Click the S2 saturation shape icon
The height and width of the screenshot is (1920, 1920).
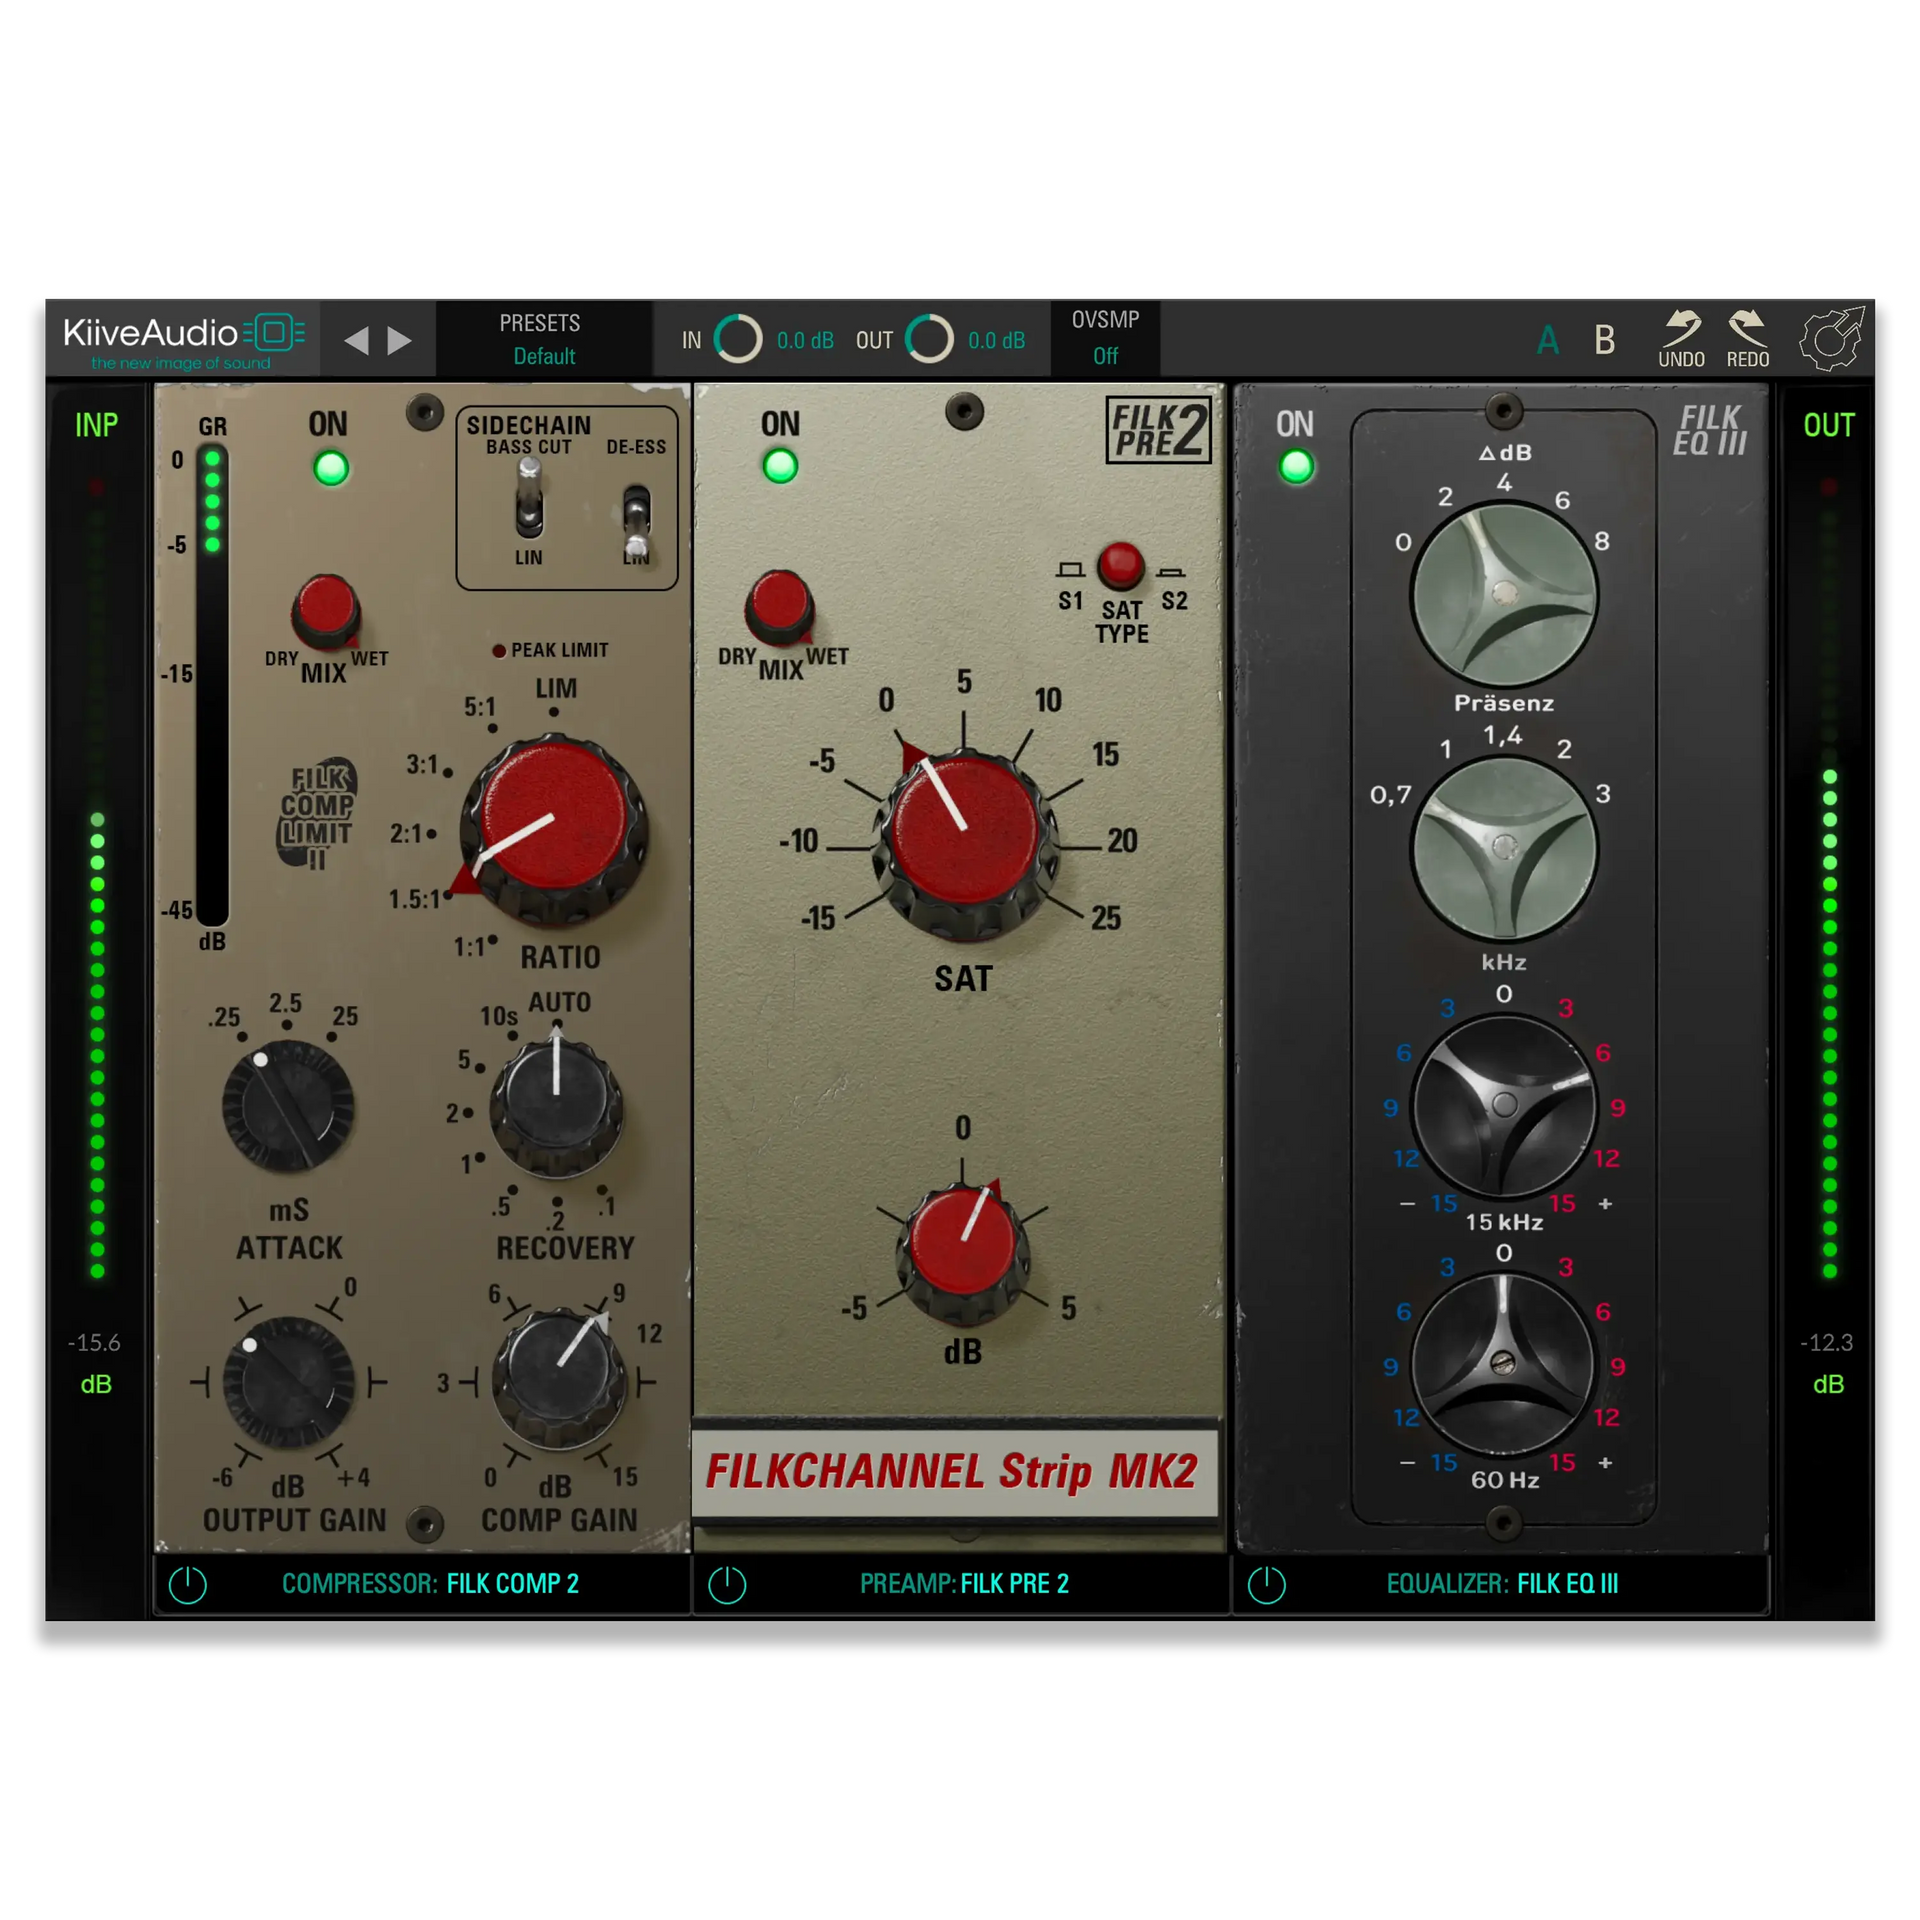coord(1171,572)
